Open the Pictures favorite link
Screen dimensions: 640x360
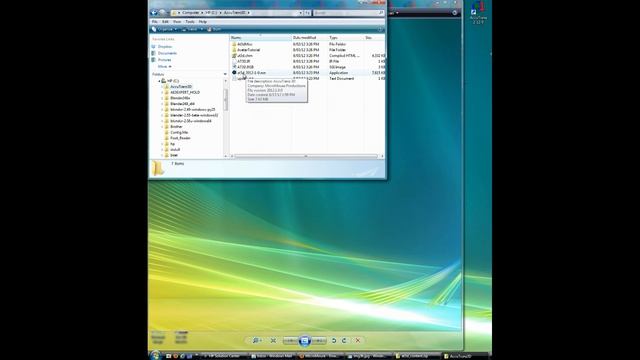[164, 60]
